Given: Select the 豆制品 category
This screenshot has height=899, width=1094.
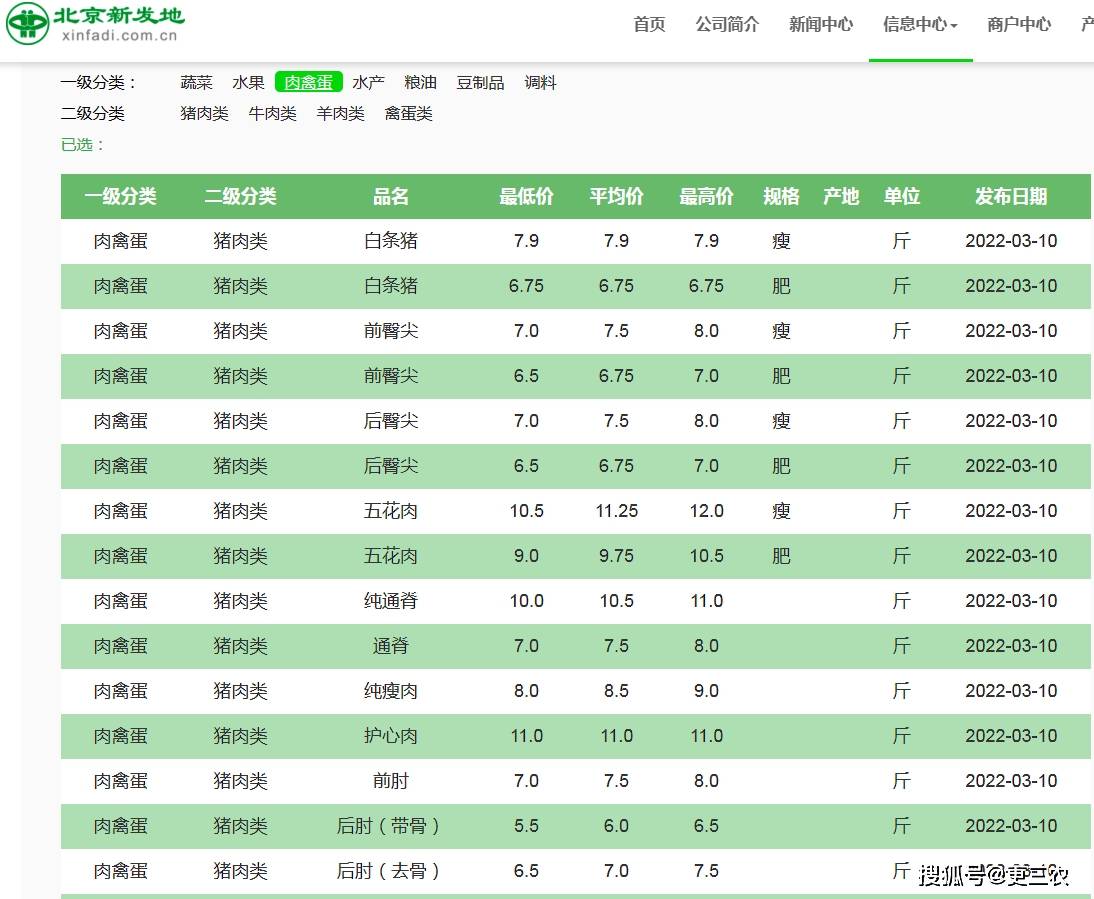Looking at the screenshot, I should 480,83.
